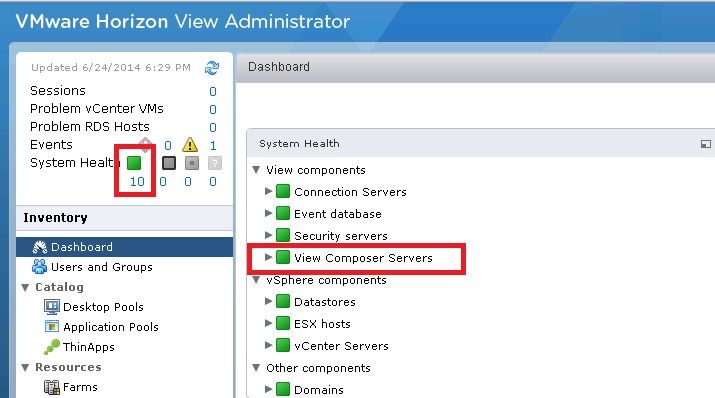
Task: Collapse the vSphere components group
Action: point(256,279)
